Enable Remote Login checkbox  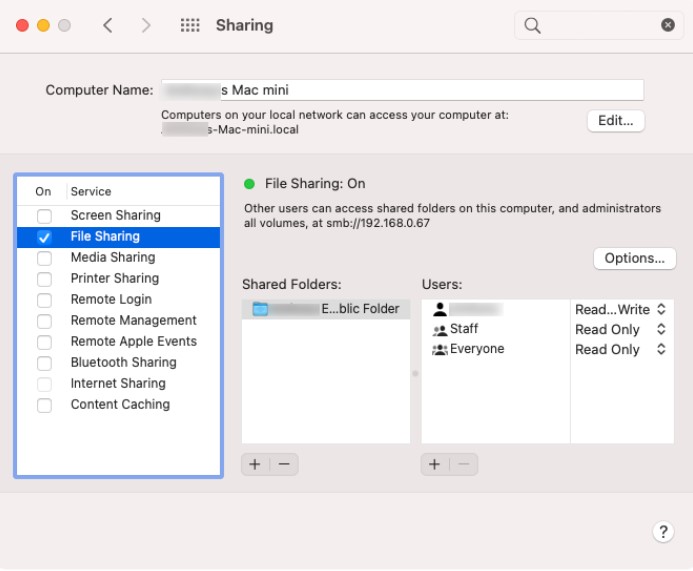(x=44, y=300)
